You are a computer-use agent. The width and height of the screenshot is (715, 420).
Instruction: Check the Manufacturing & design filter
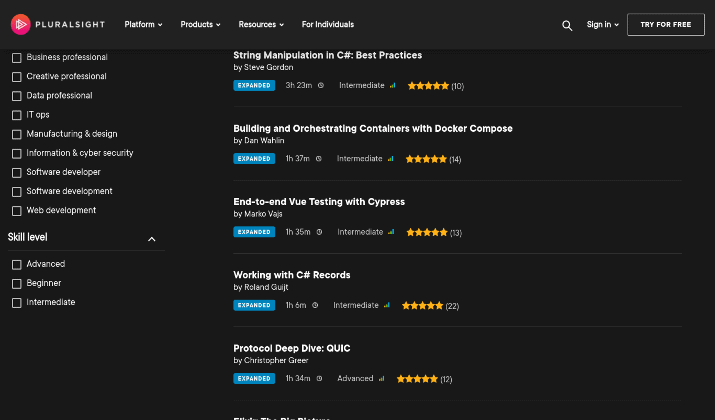pos(17,135)
